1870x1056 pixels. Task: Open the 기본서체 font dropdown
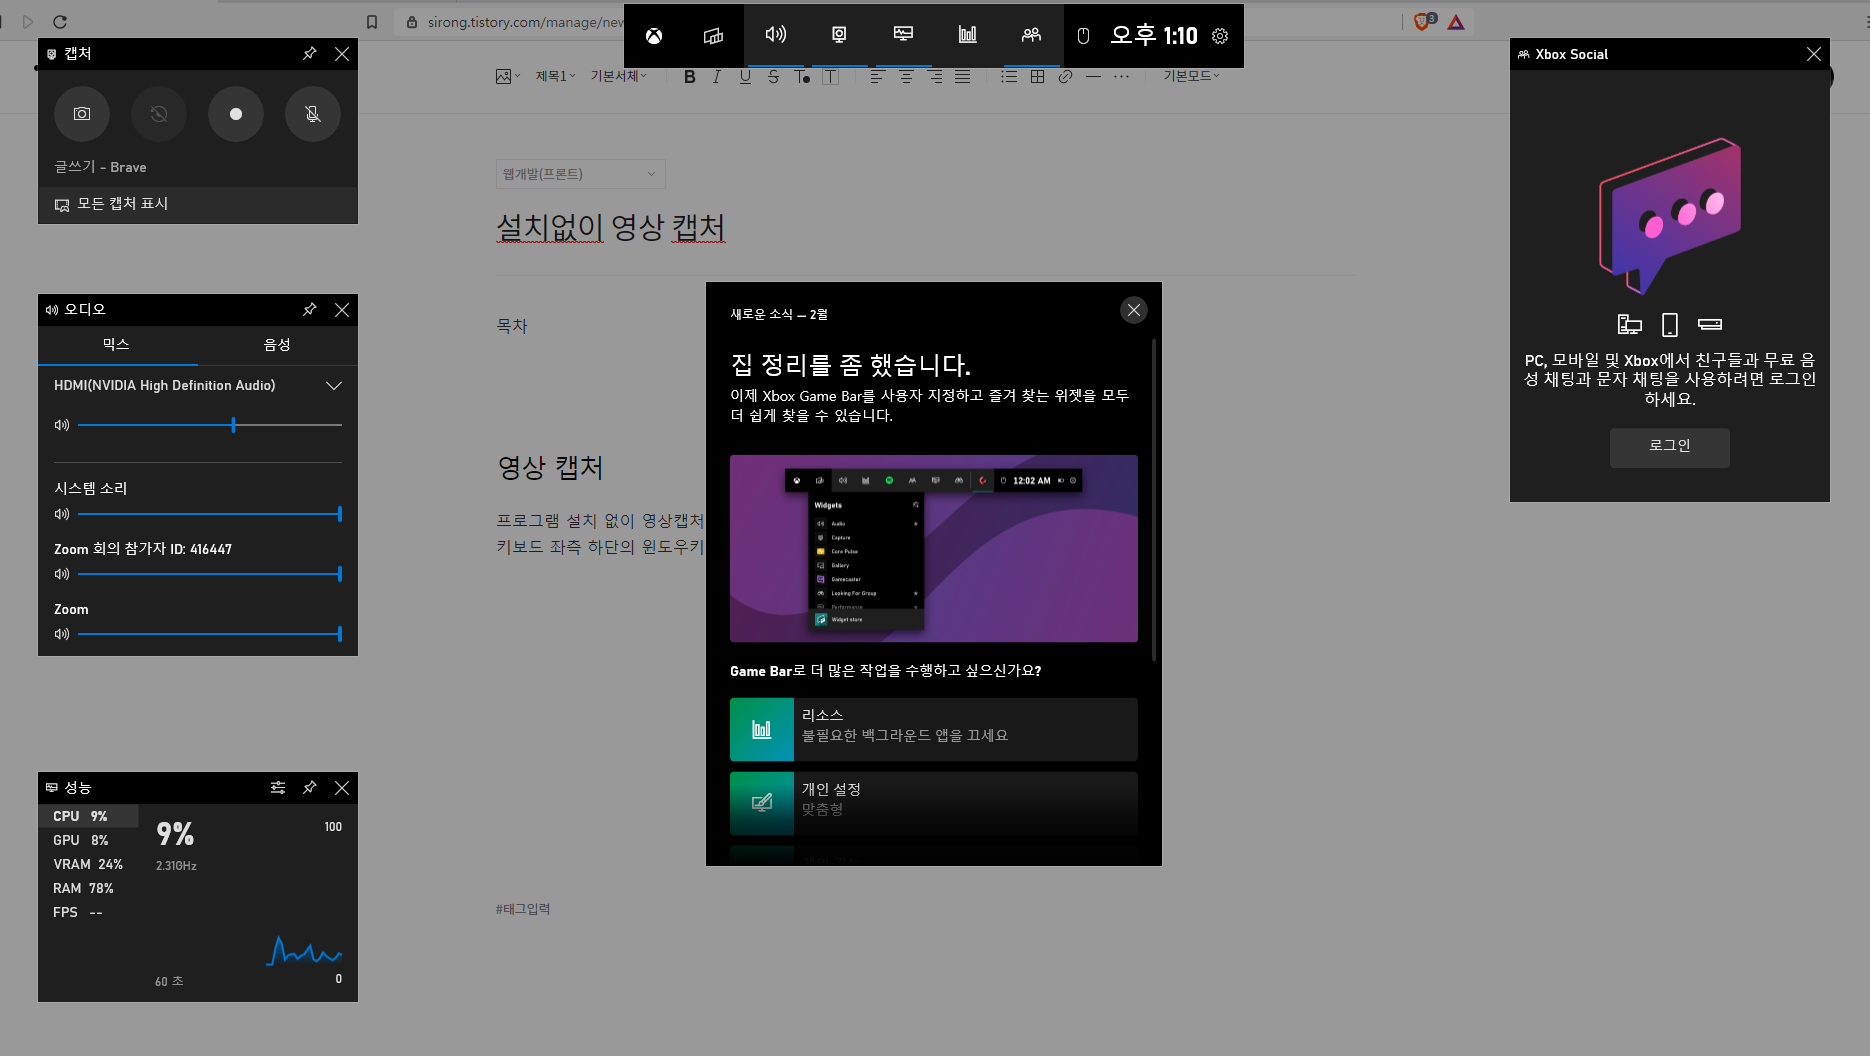coord(619,77)
